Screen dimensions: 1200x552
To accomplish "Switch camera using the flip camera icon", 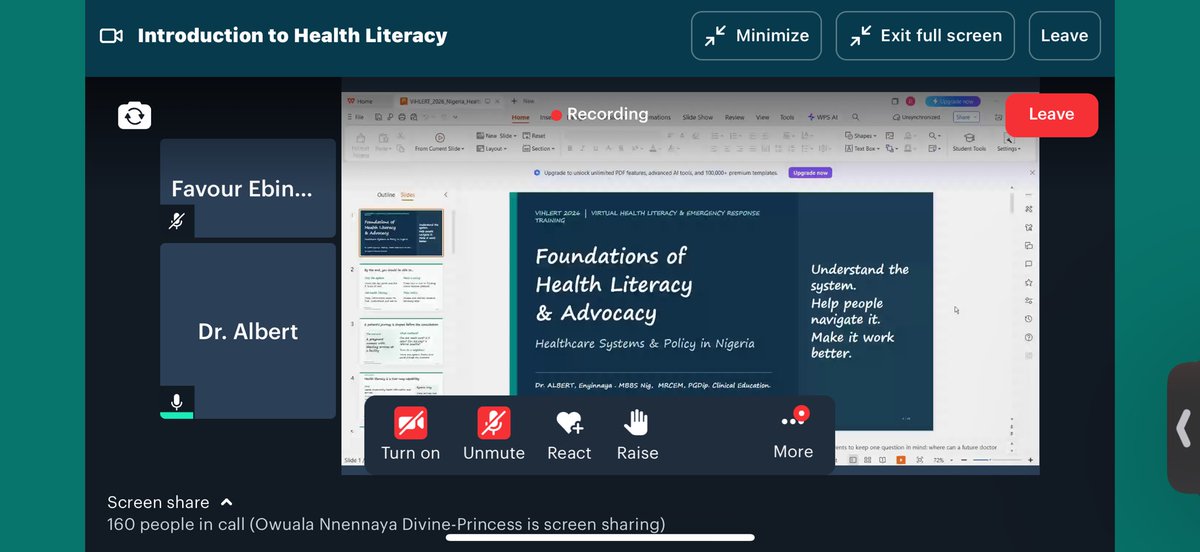I will pos(135,116).
